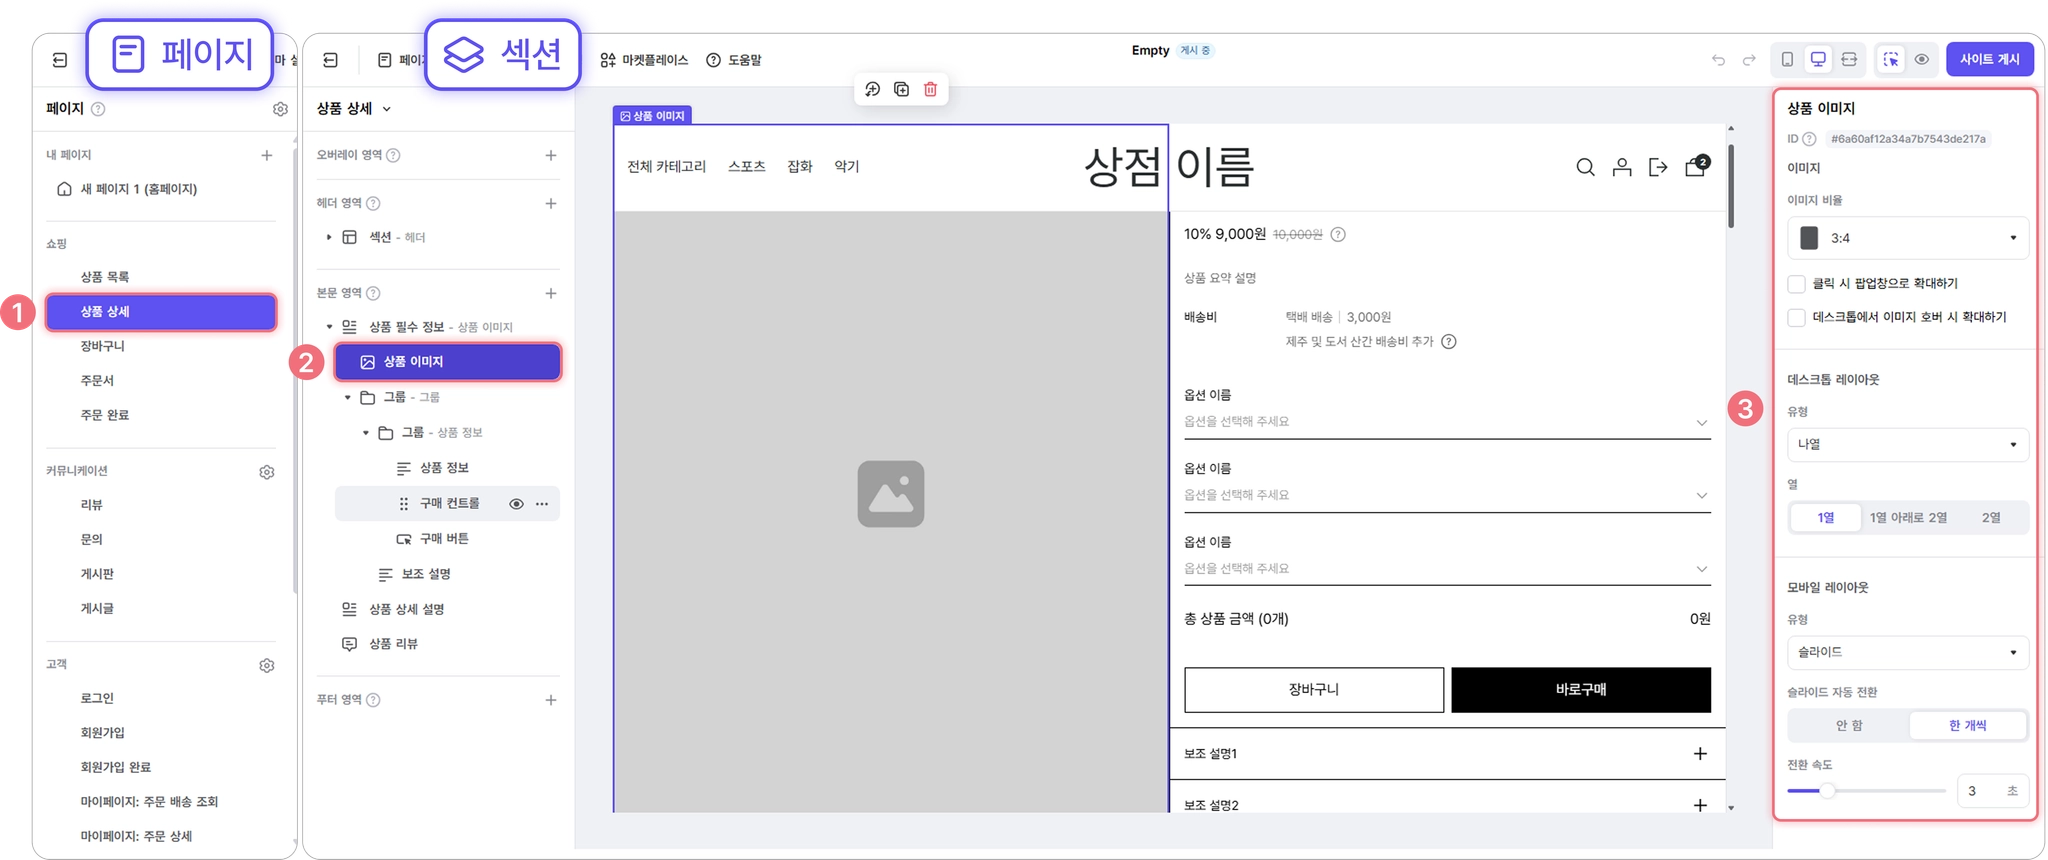The width and height of the screenshot is (2048, 860).
Task: Select the 상품 리뷰 section in the tree
Action: [x=393, y=644]
